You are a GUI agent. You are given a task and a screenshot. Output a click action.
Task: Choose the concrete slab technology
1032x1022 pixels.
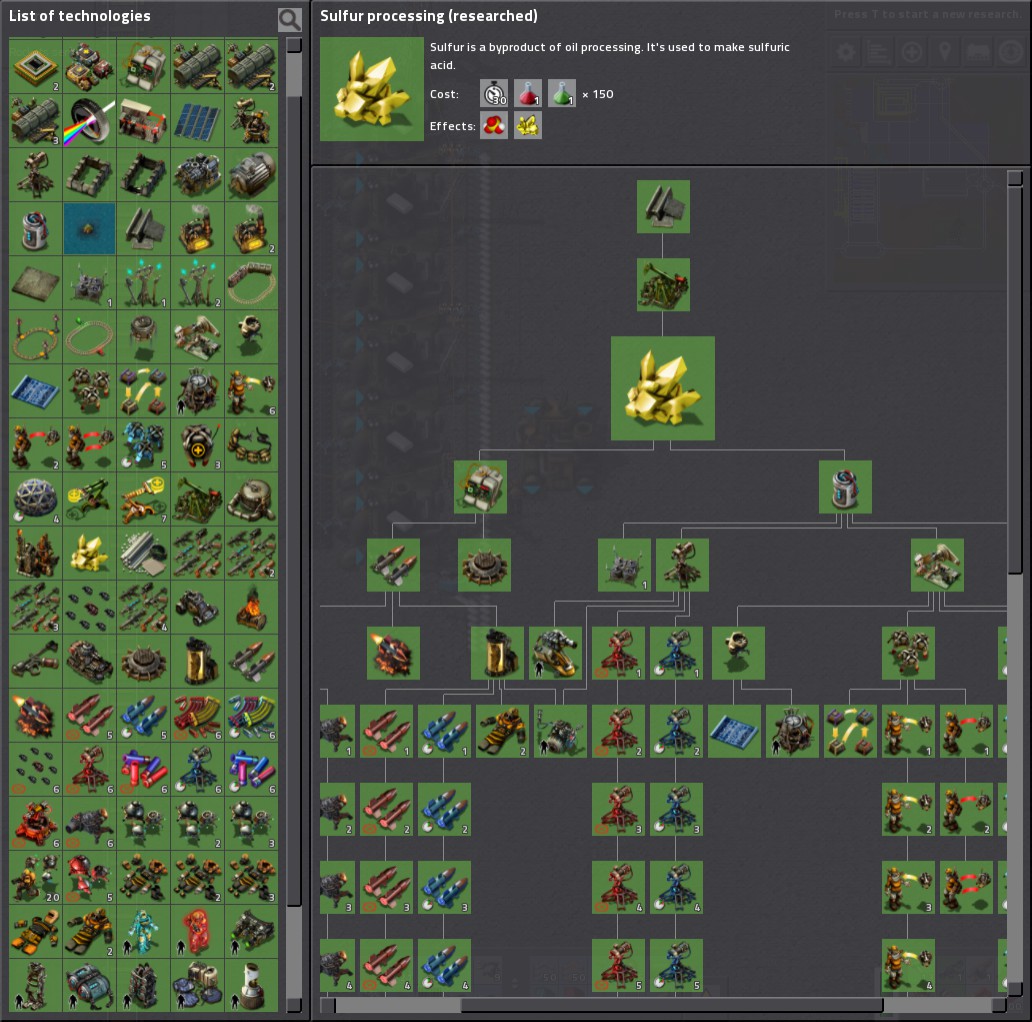(36, 283)
